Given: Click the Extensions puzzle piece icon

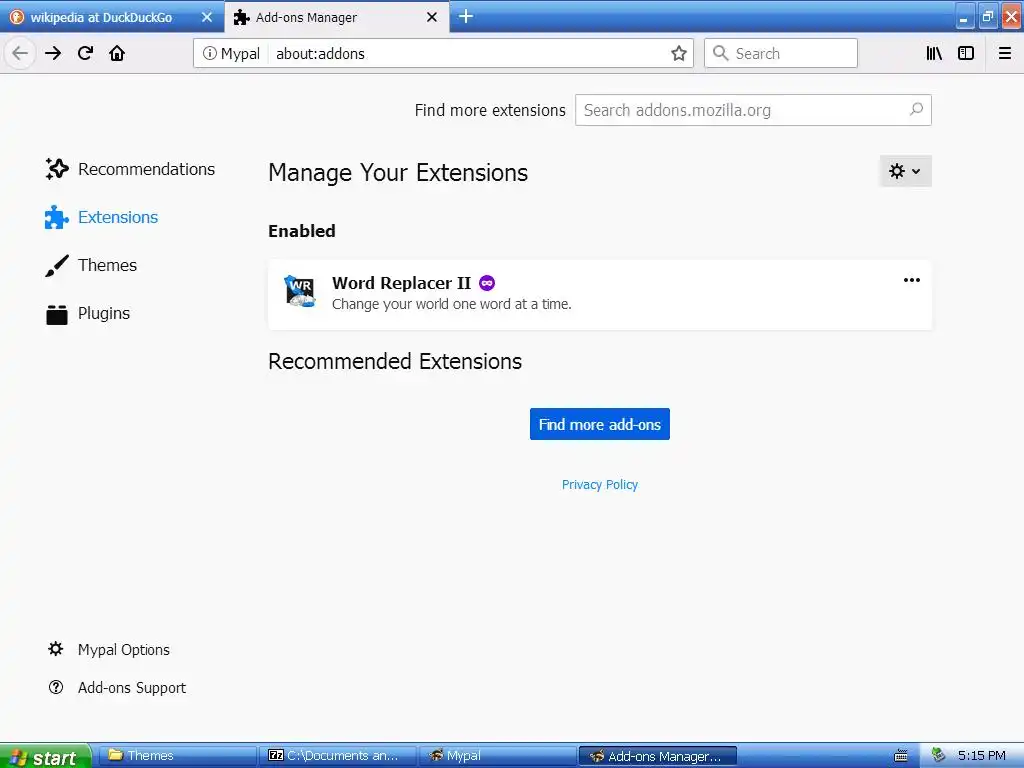Looking at the screenshot, I should point(57,217).
